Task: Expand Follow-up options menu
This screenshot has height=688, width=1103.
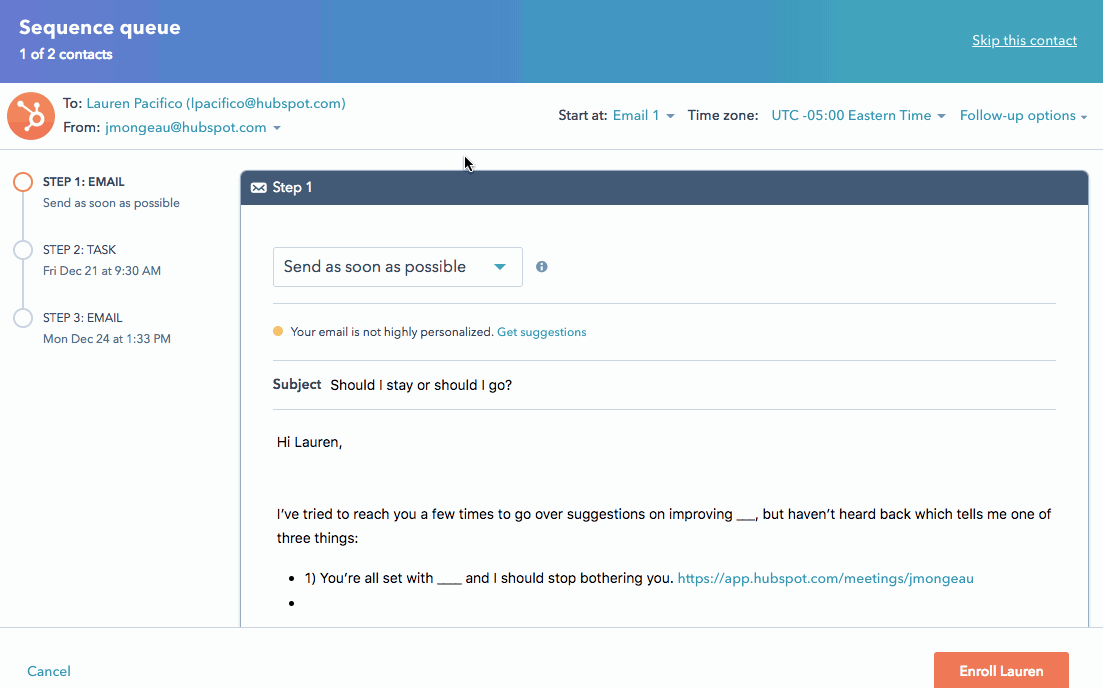Action: (x=1024, y=115)
